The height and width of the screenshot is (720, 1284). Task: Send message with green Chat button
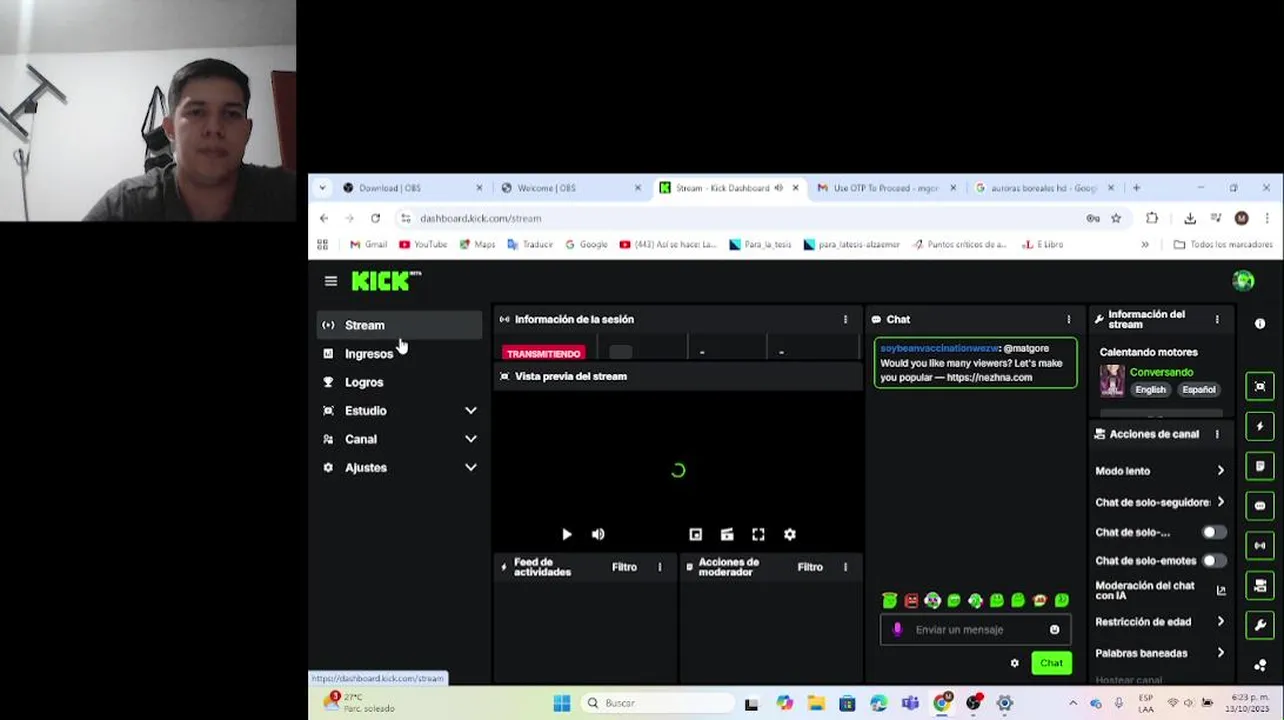(1051, 663)
